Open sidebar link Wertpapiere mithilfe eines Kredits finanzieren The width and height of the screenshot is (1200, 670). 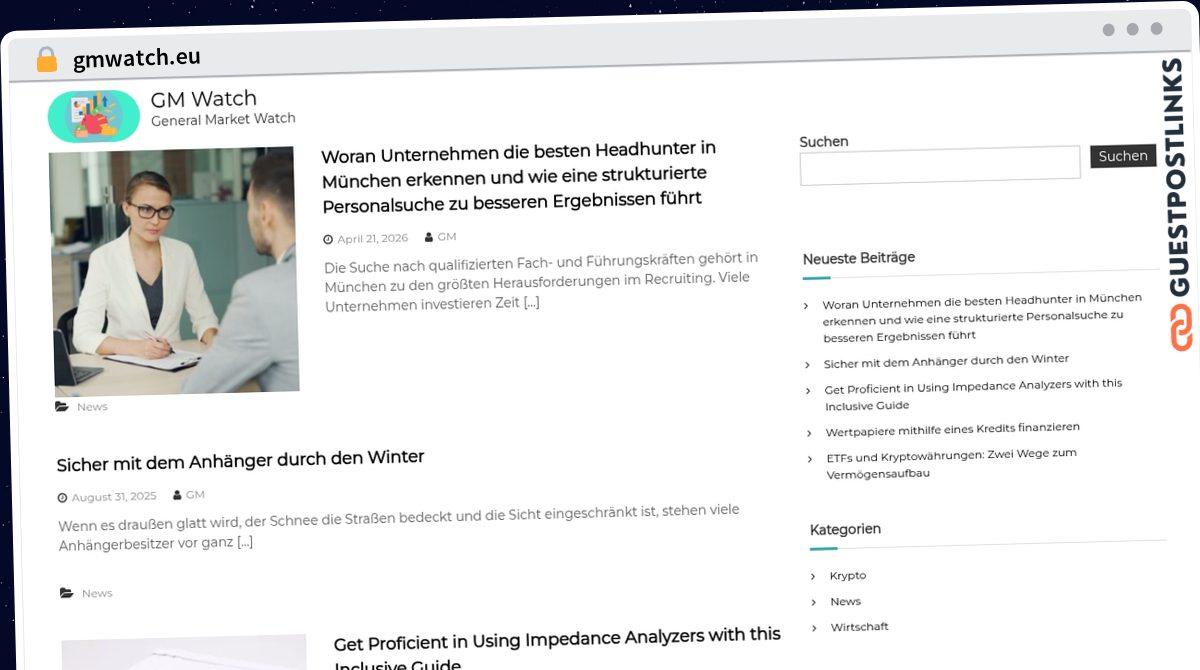point(952,430)
